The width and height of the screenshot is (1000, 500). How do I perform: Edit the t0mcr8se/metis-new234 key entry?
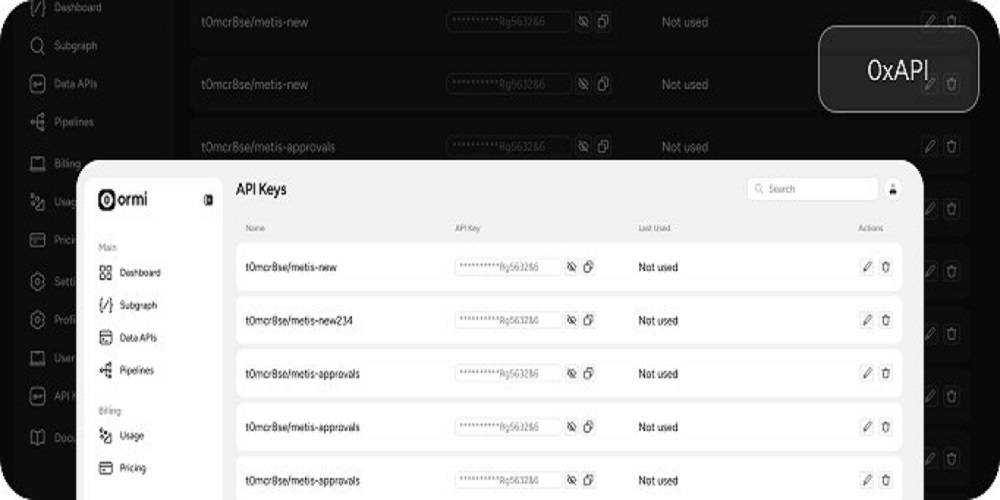tap(867, 320)
